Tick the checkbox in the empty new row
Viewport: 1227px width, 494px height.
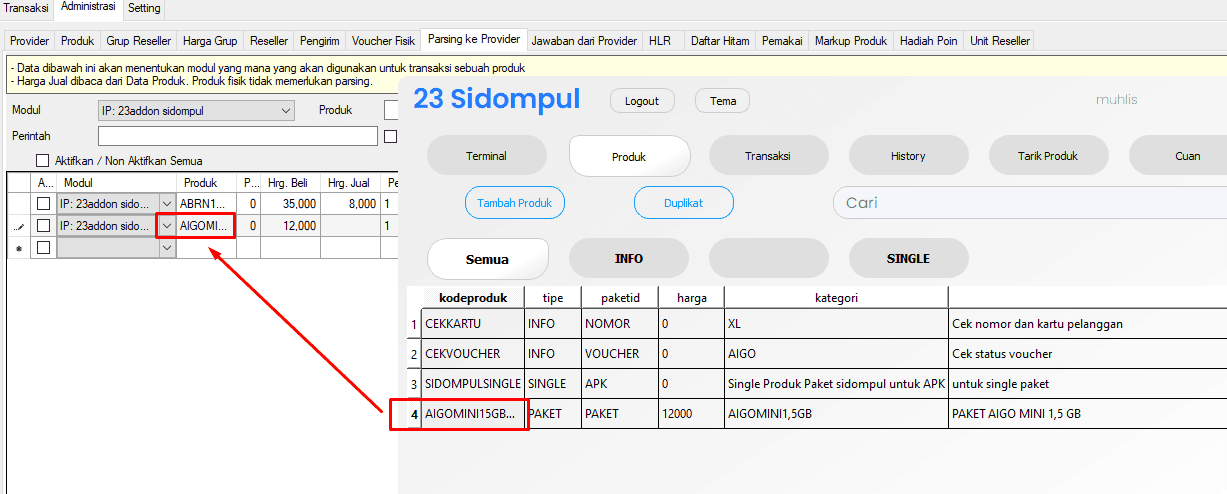point(43,247)
